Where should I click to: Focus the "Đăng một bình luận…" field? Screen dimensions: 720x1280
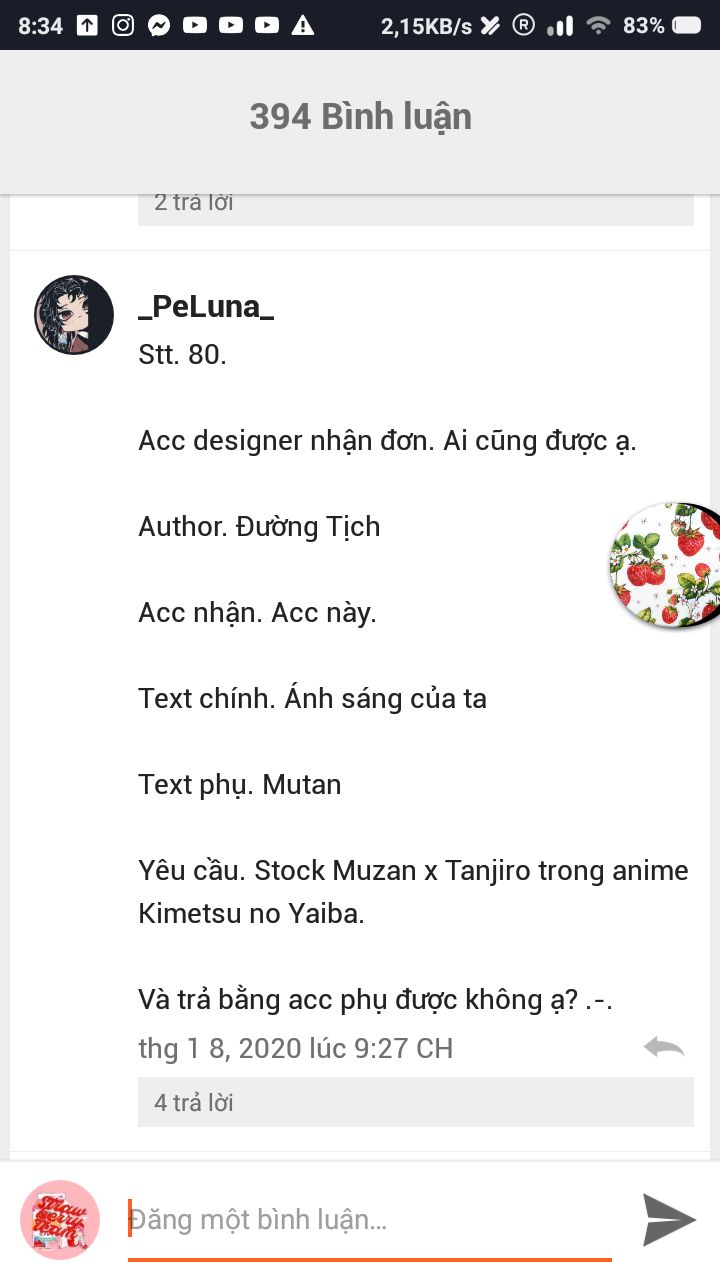click(370, 1220)
